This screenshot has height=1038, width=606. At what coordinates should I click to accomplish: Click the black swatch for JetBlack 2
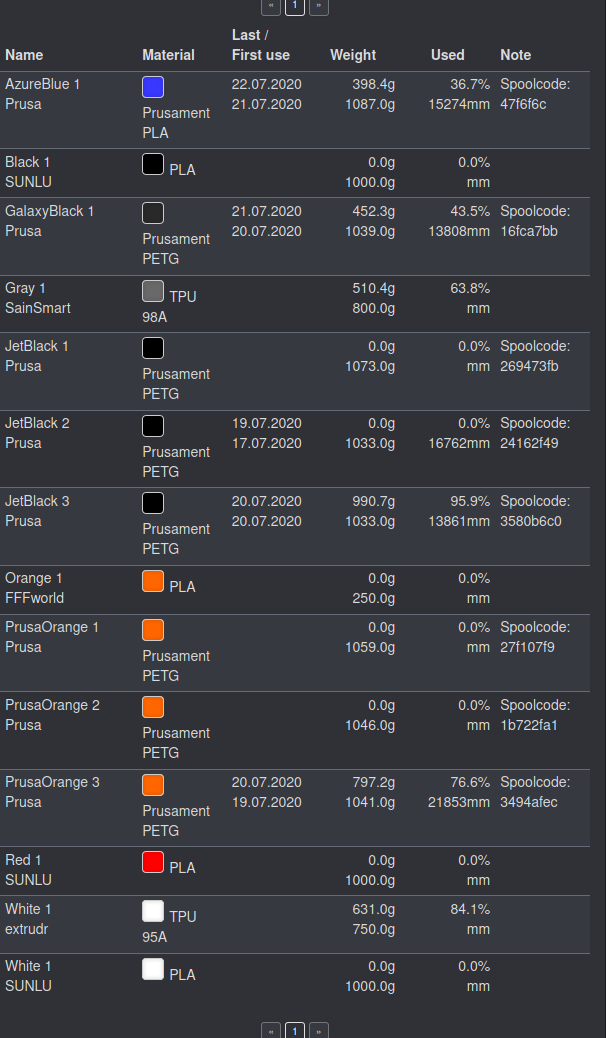(x=152, y=425)
